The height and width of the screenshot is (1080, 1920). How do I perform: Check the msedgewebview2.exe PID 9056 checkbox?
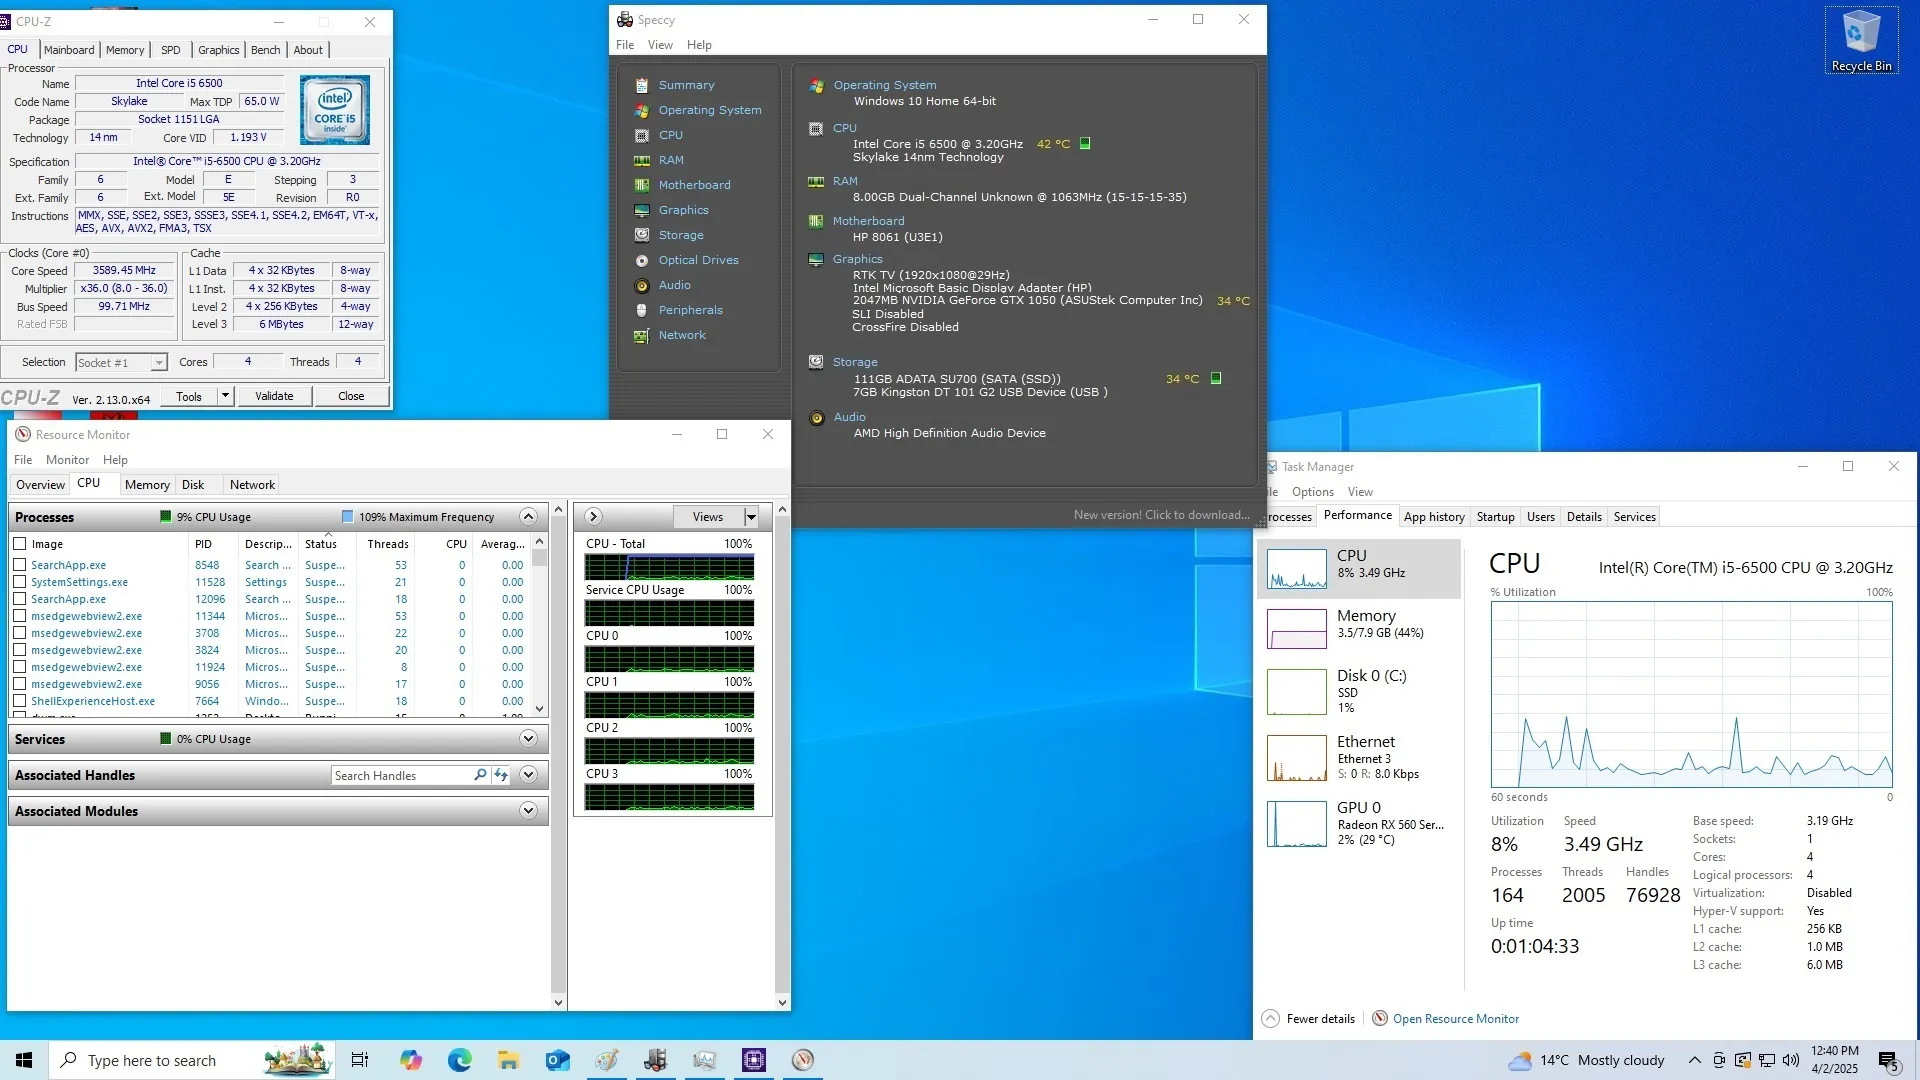[19, 684]
